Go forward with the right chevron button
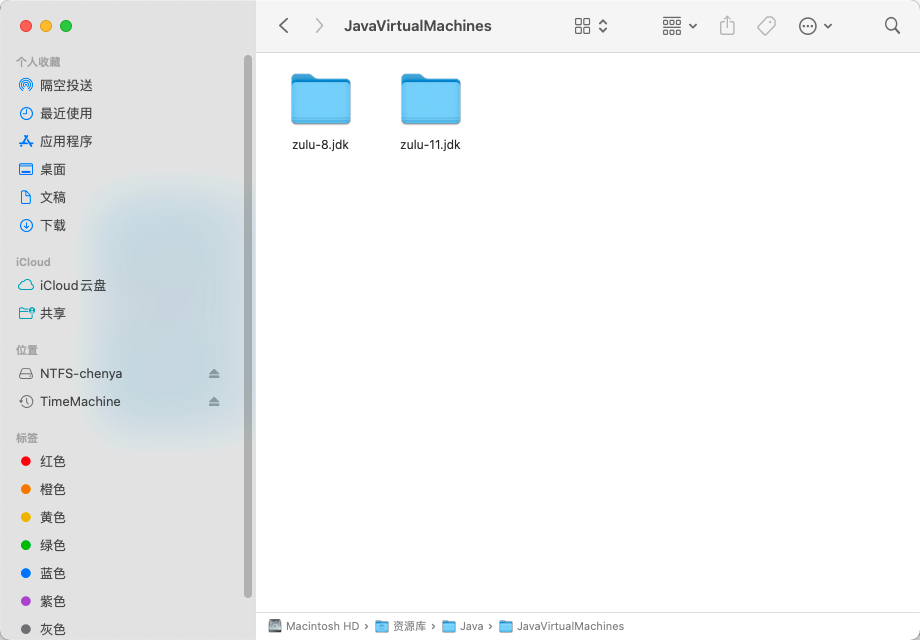This screenshot has height=640, width=920. click(x=319, y=26)
